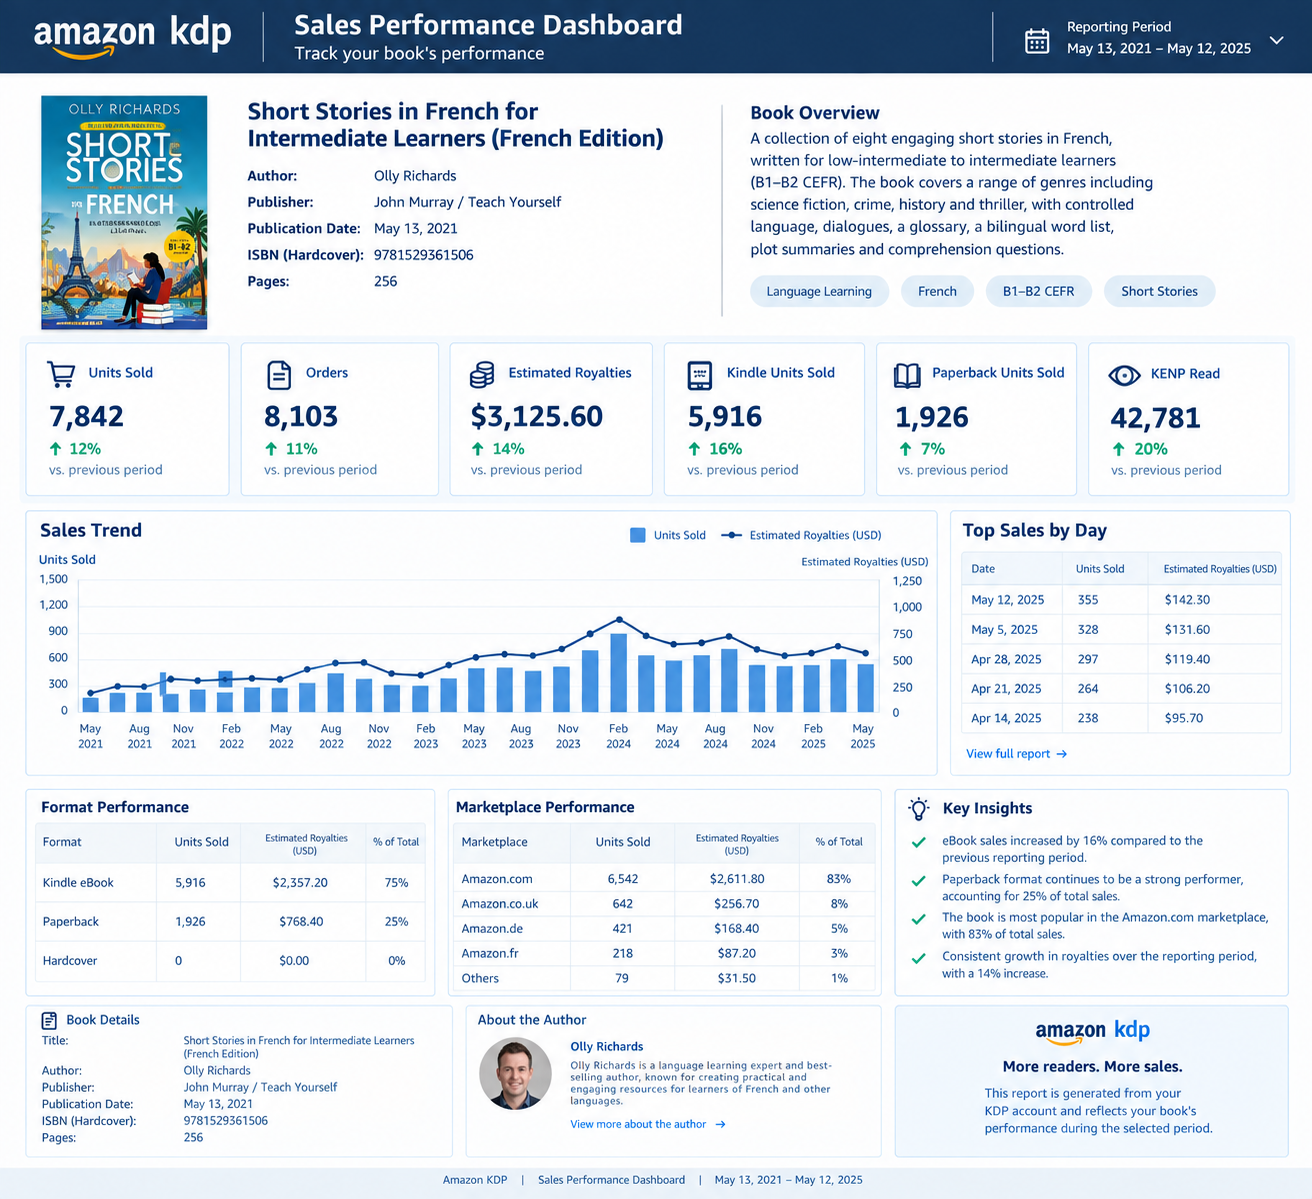Viewport: 1312px width, 1199px height.
Task: Click the 42,781 KENP Read value
Action: (x=1155, y=418)
